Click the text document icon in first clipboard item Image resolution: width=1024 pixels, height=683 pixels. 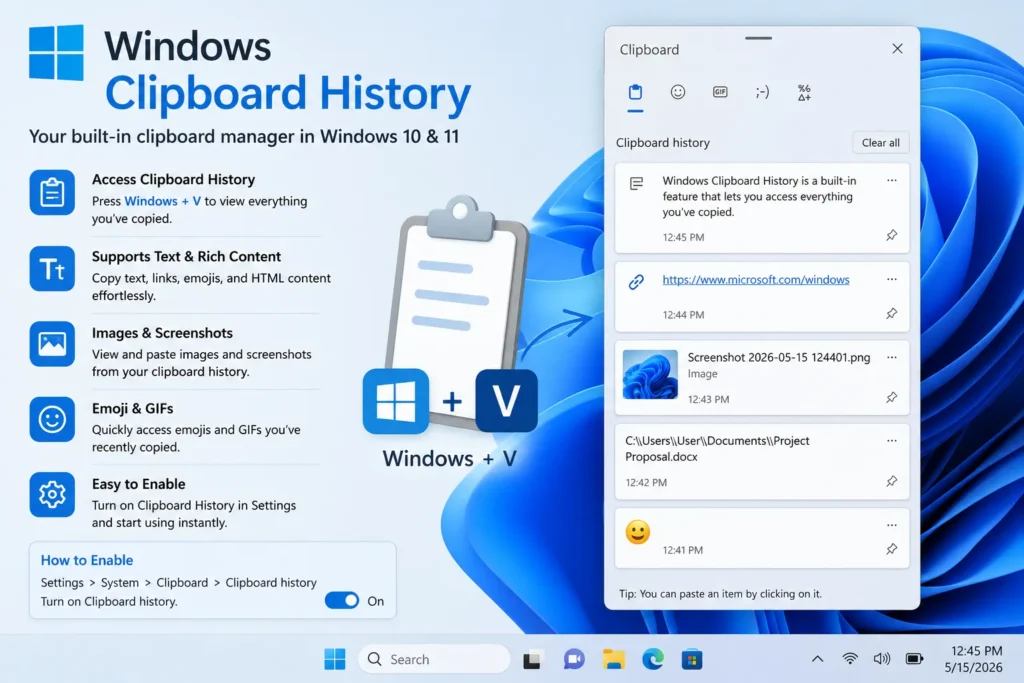(636, 183)
